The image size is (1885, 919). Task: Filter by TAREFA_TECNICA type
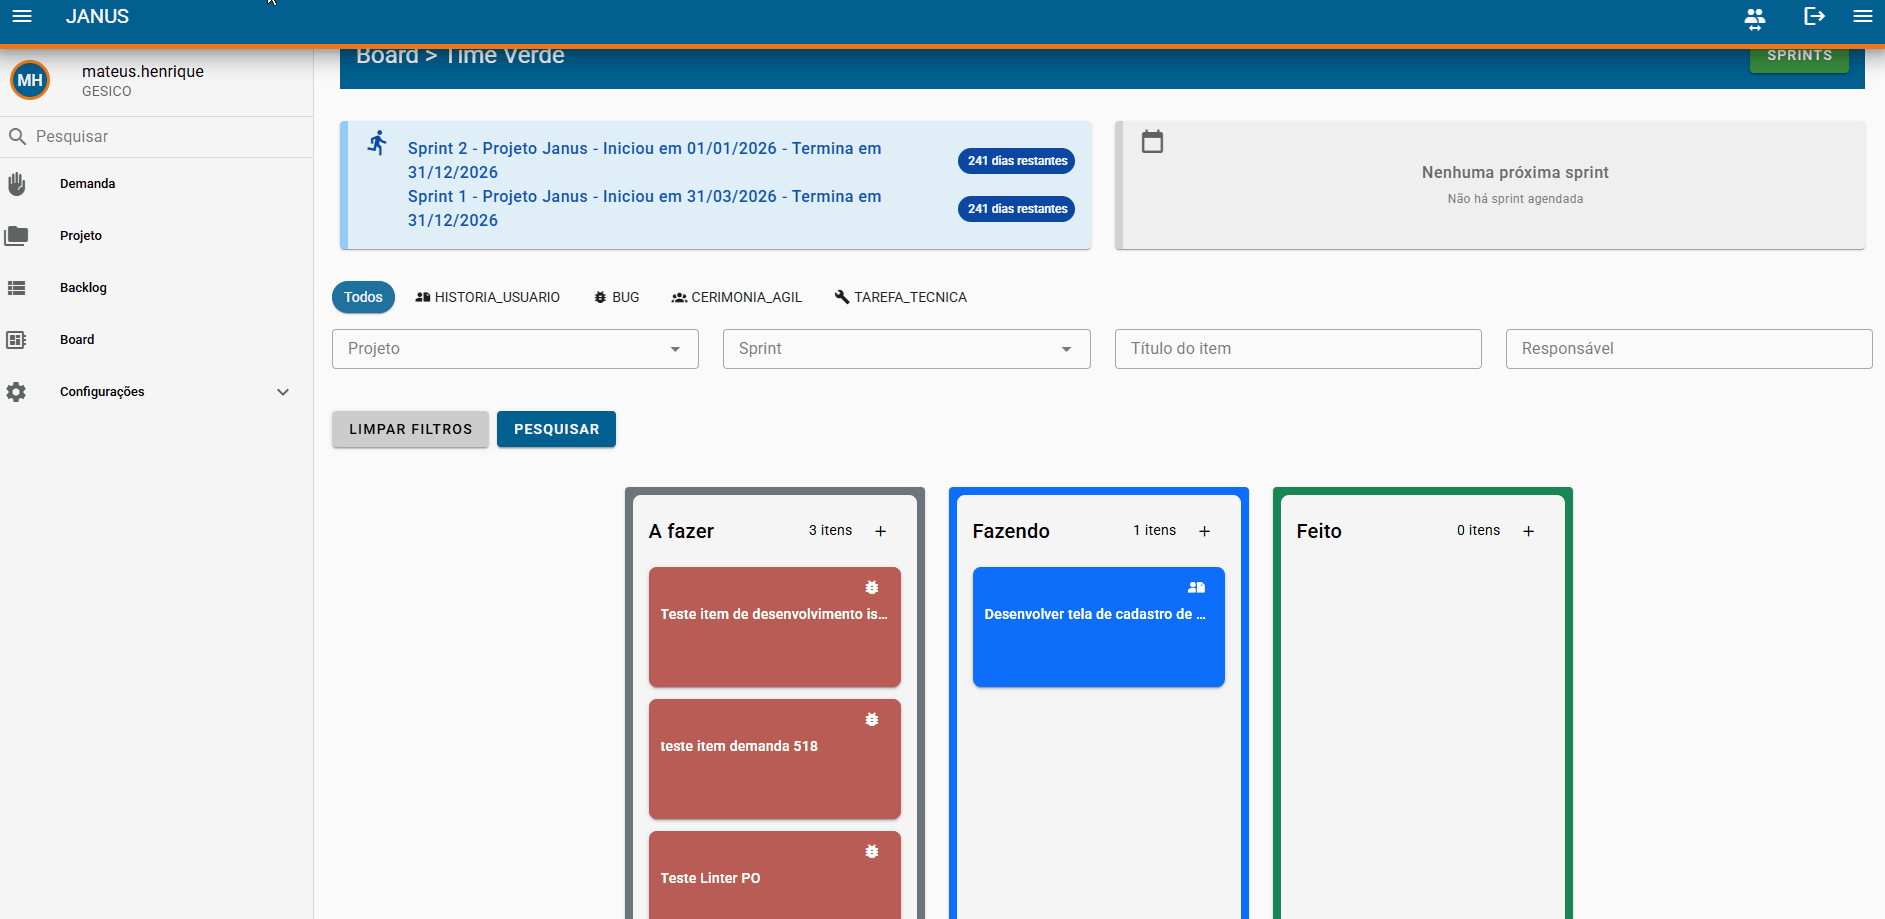(901, 297)
